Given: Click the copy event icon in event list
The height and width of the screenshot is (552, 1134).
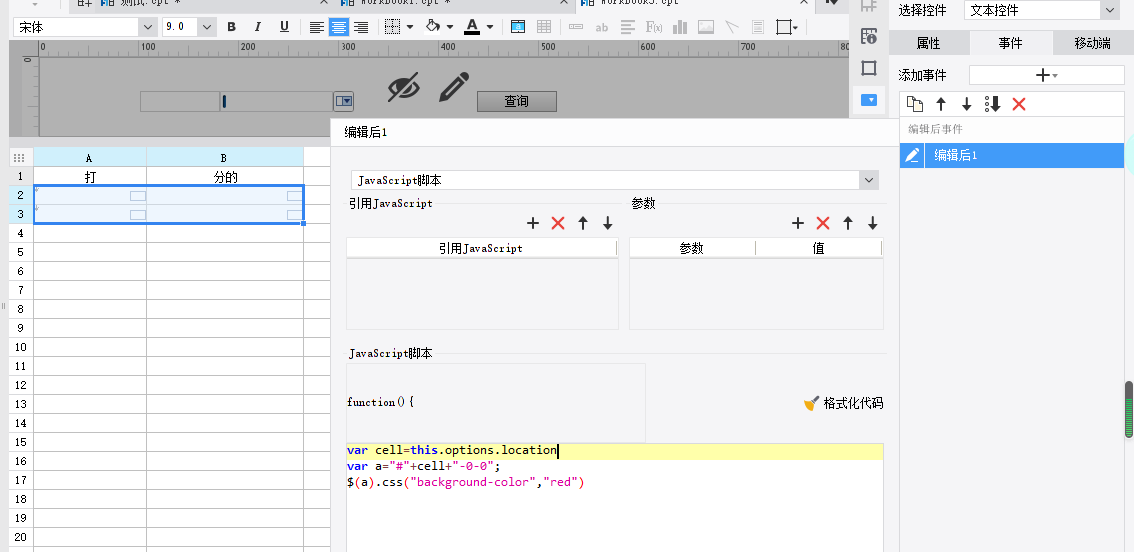Looking at the screenshot, I should pos(914,104).
